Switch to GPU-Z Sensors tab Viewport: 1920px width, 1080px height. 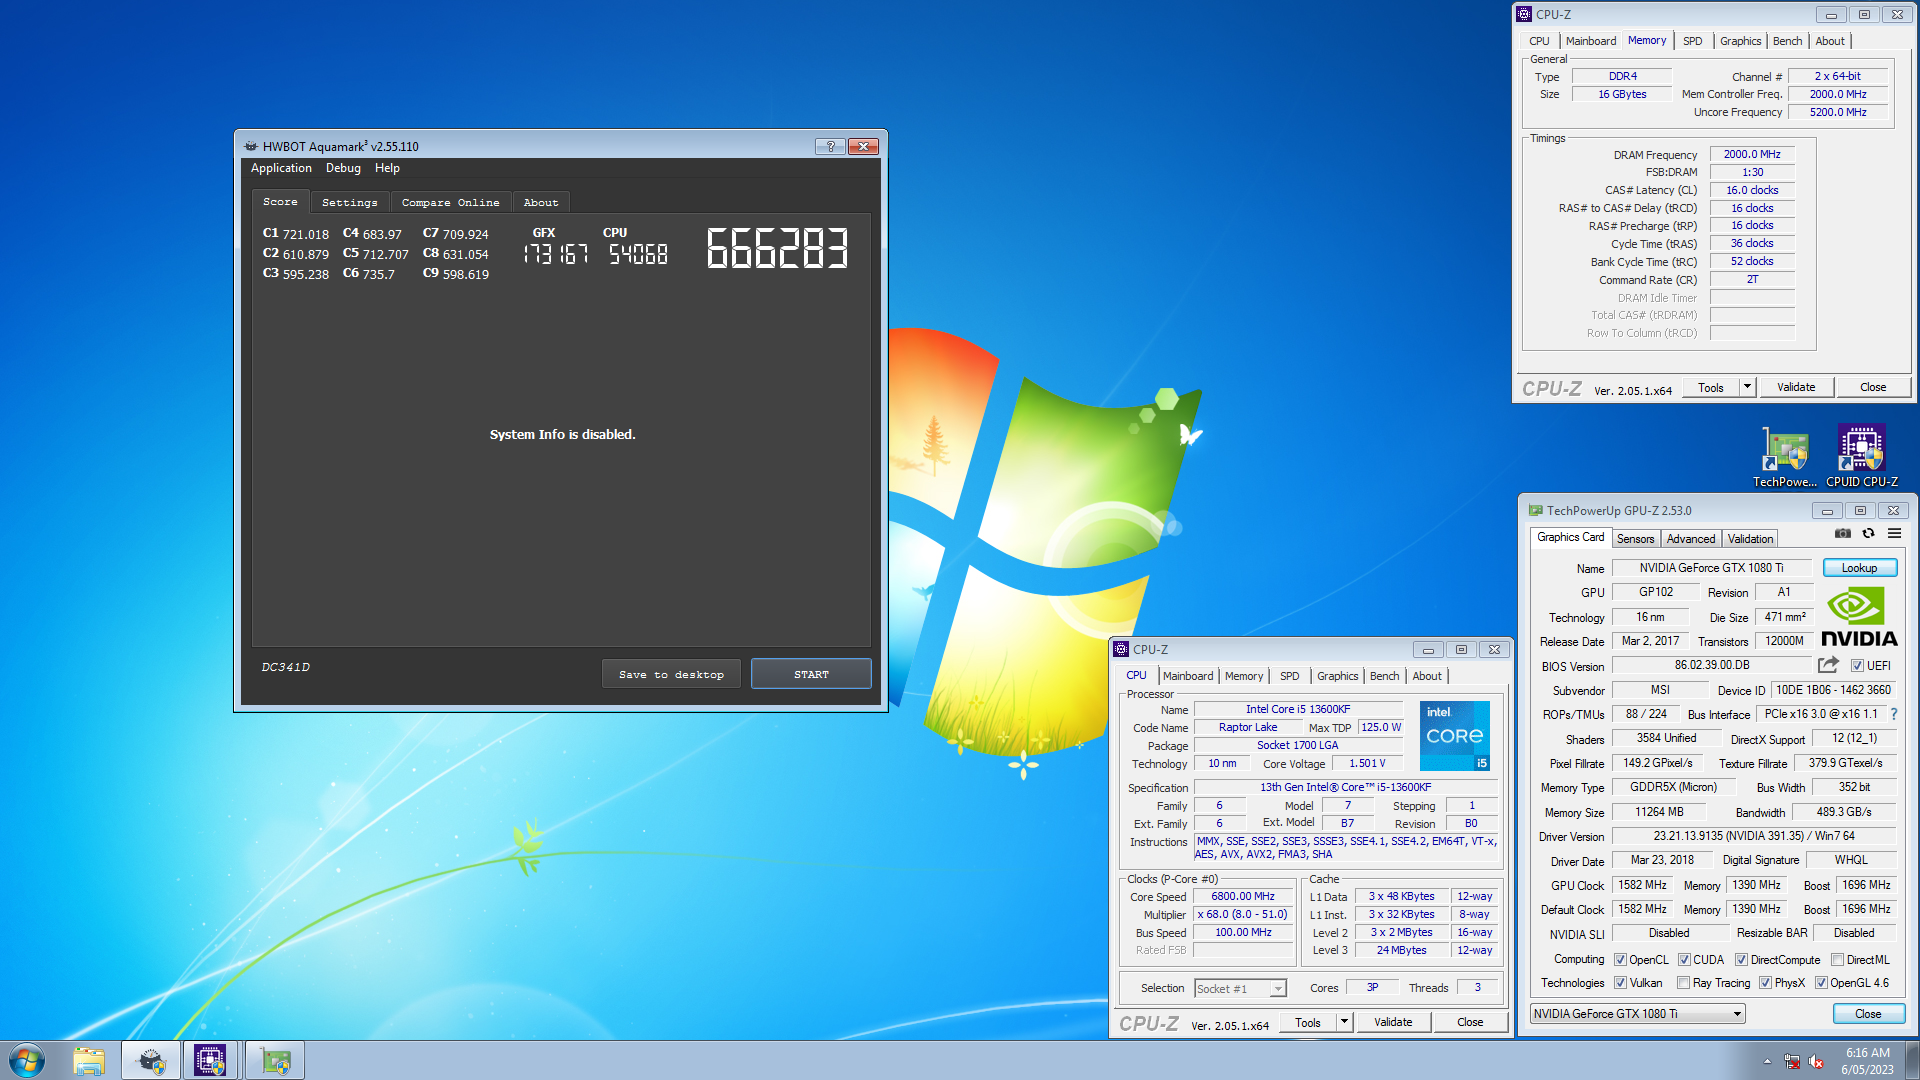tap(1635, 538)
